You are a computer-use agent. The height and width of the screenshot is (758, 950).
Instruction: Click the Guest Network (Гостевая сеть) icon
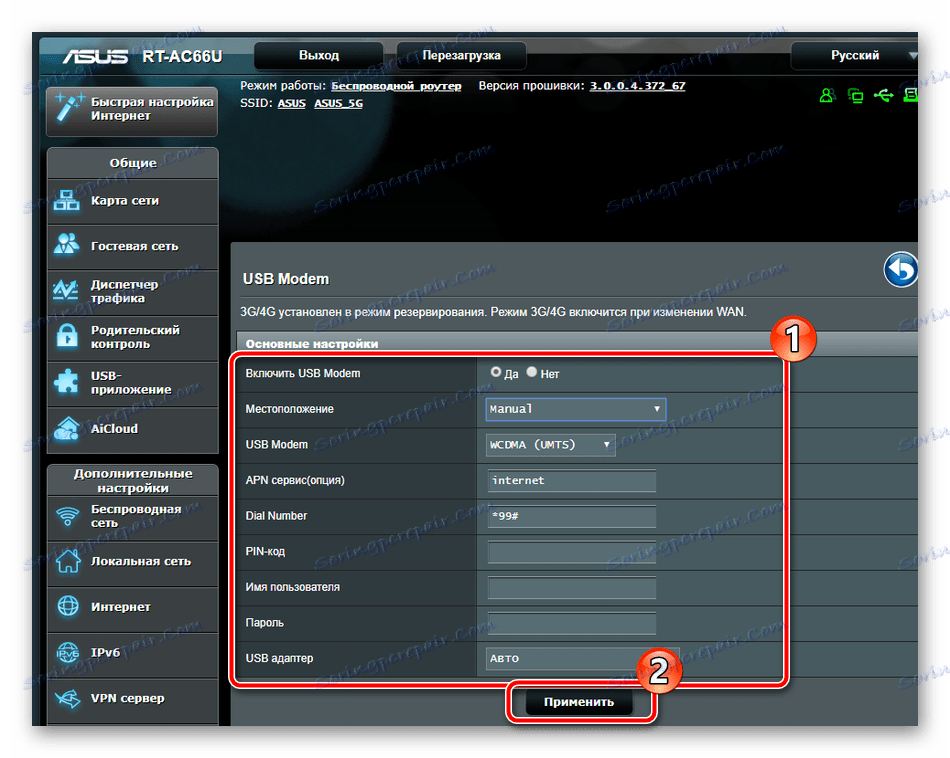67,245
